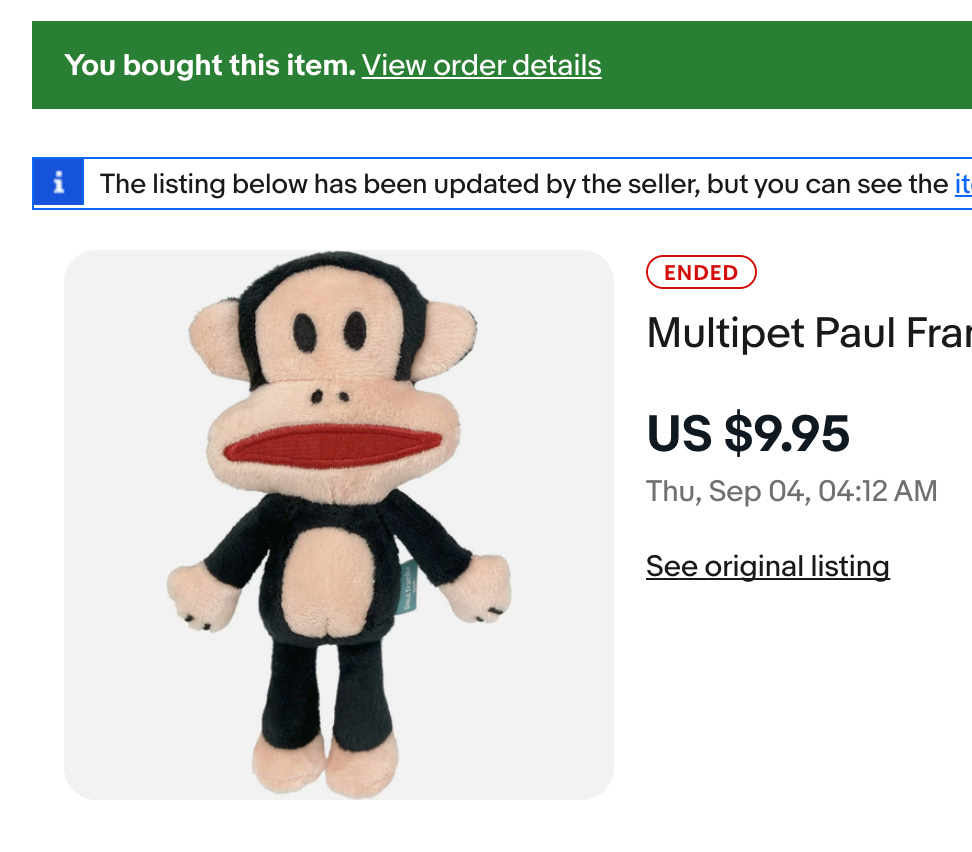Select the Multipet Paul Frank listing title
The height and width of the screenshot is (852, 972).
(x=809, y=333)
